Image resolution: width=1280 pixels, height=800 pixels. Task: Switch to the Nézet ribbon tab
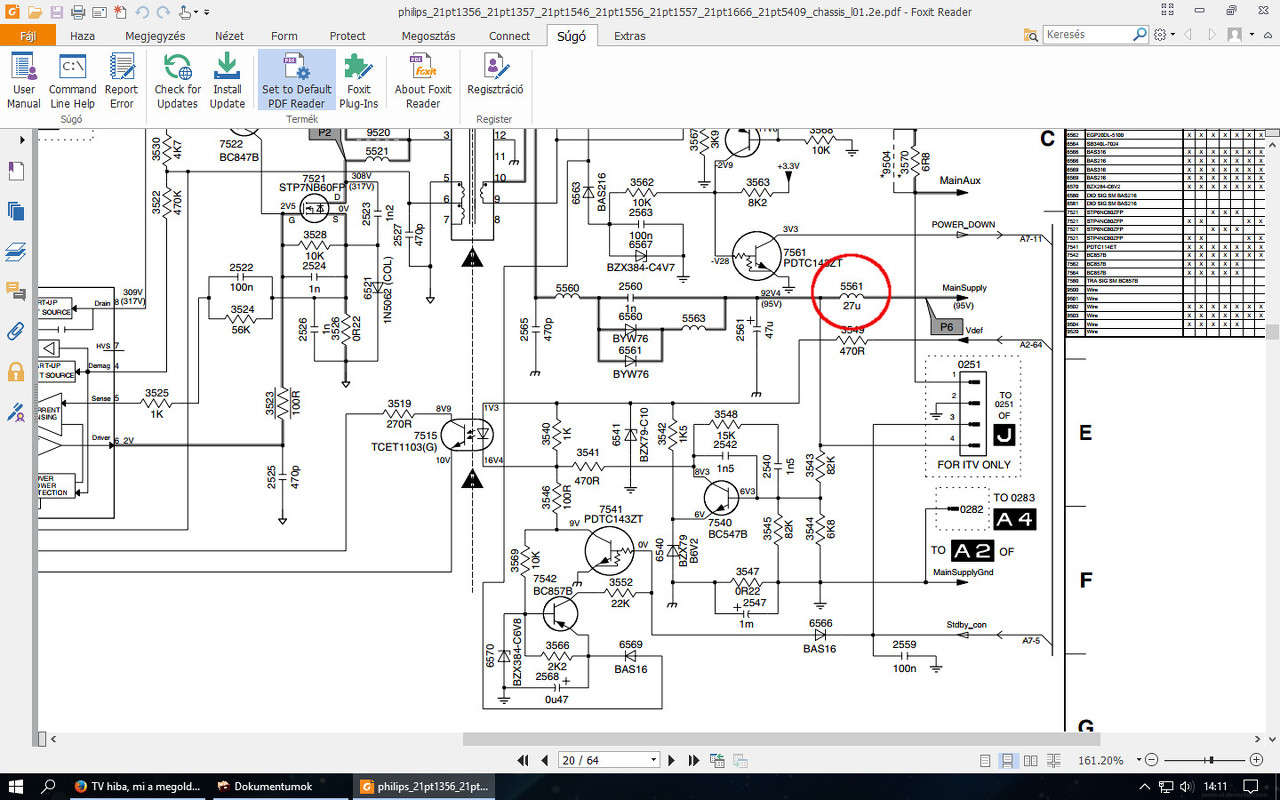[x=230, y=36]
